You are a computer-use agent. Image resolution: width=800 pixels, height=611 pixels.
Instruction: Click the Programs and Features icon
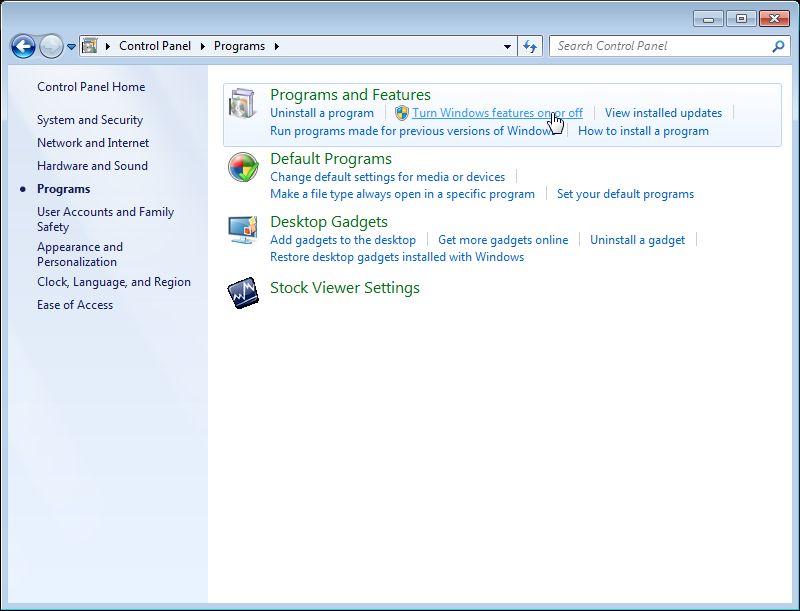click(243, 105)
